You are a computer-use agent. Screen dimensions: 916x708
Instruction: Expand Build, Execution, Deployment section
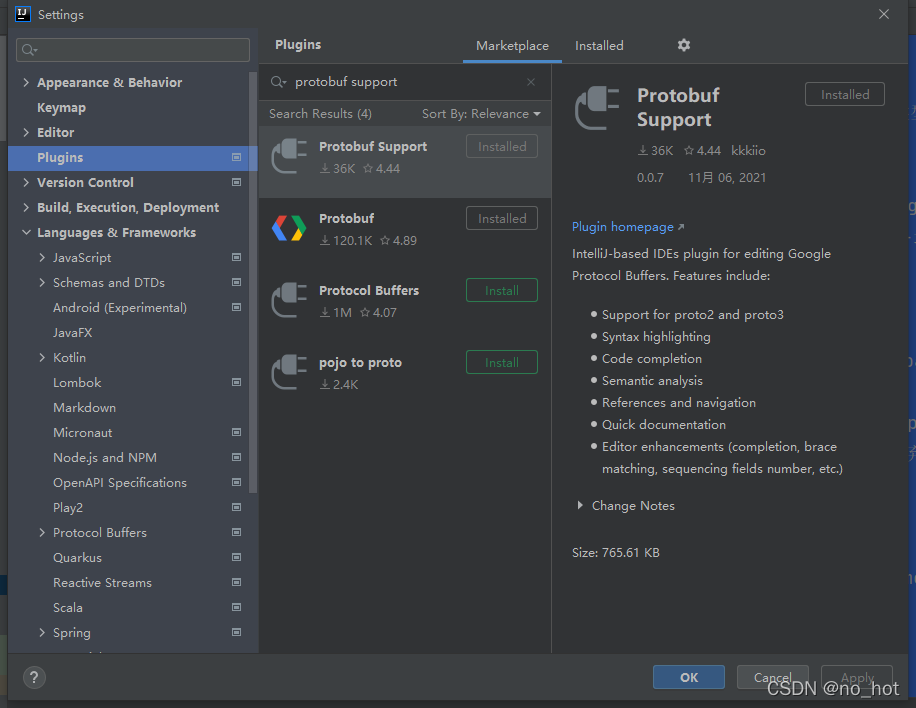click(26, 207)
